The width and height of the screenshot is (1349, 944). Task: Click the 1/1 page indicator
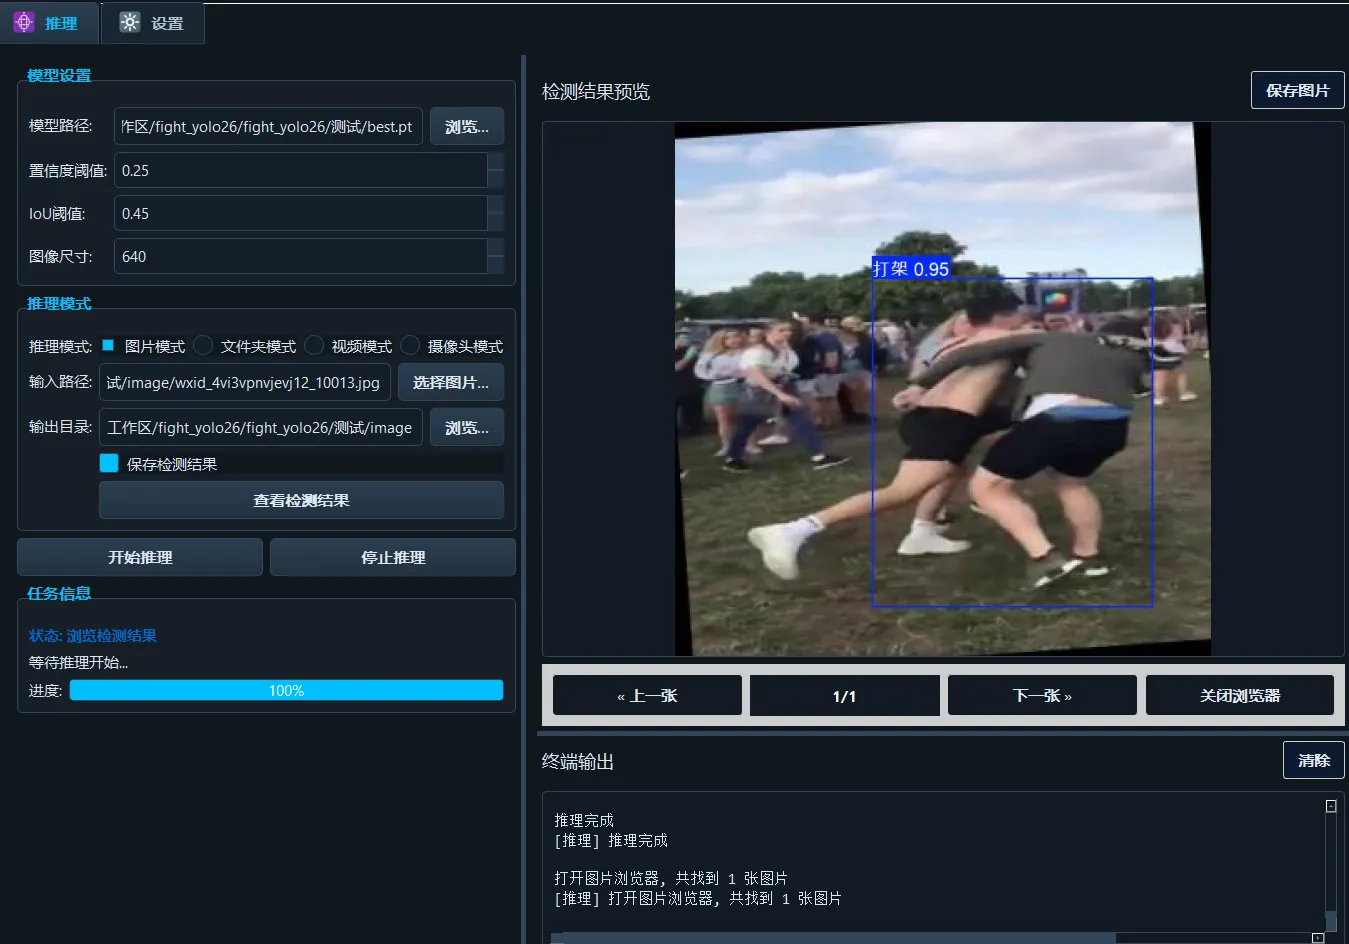click(845, 695)
